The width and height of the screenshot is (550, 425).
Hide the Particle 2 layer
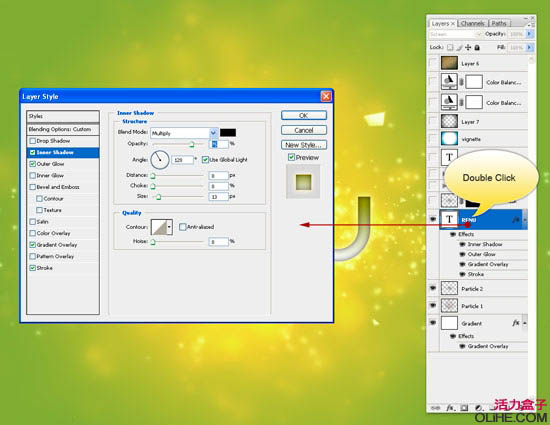point(433,288)
